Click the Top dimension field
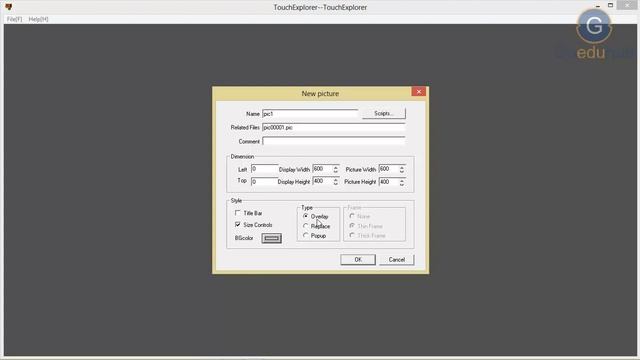Screen dimensions: 640x360 coord(264,182)
